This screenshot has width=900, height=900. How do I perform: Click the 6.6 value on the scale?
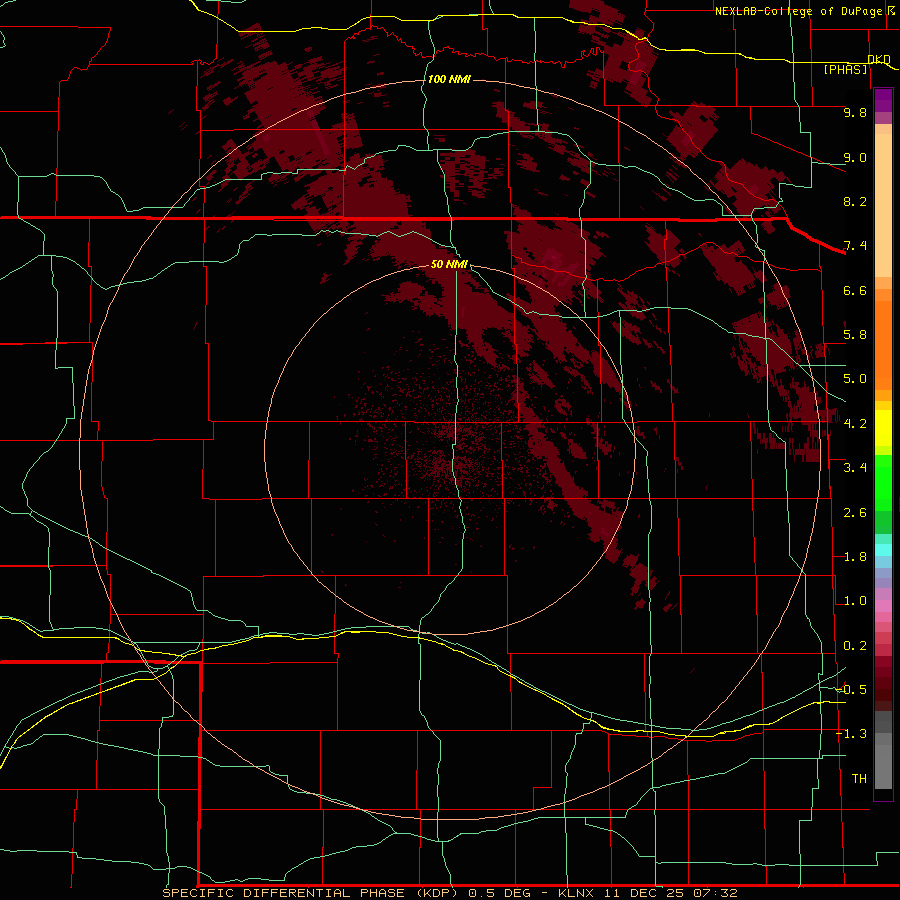[855, 290]
